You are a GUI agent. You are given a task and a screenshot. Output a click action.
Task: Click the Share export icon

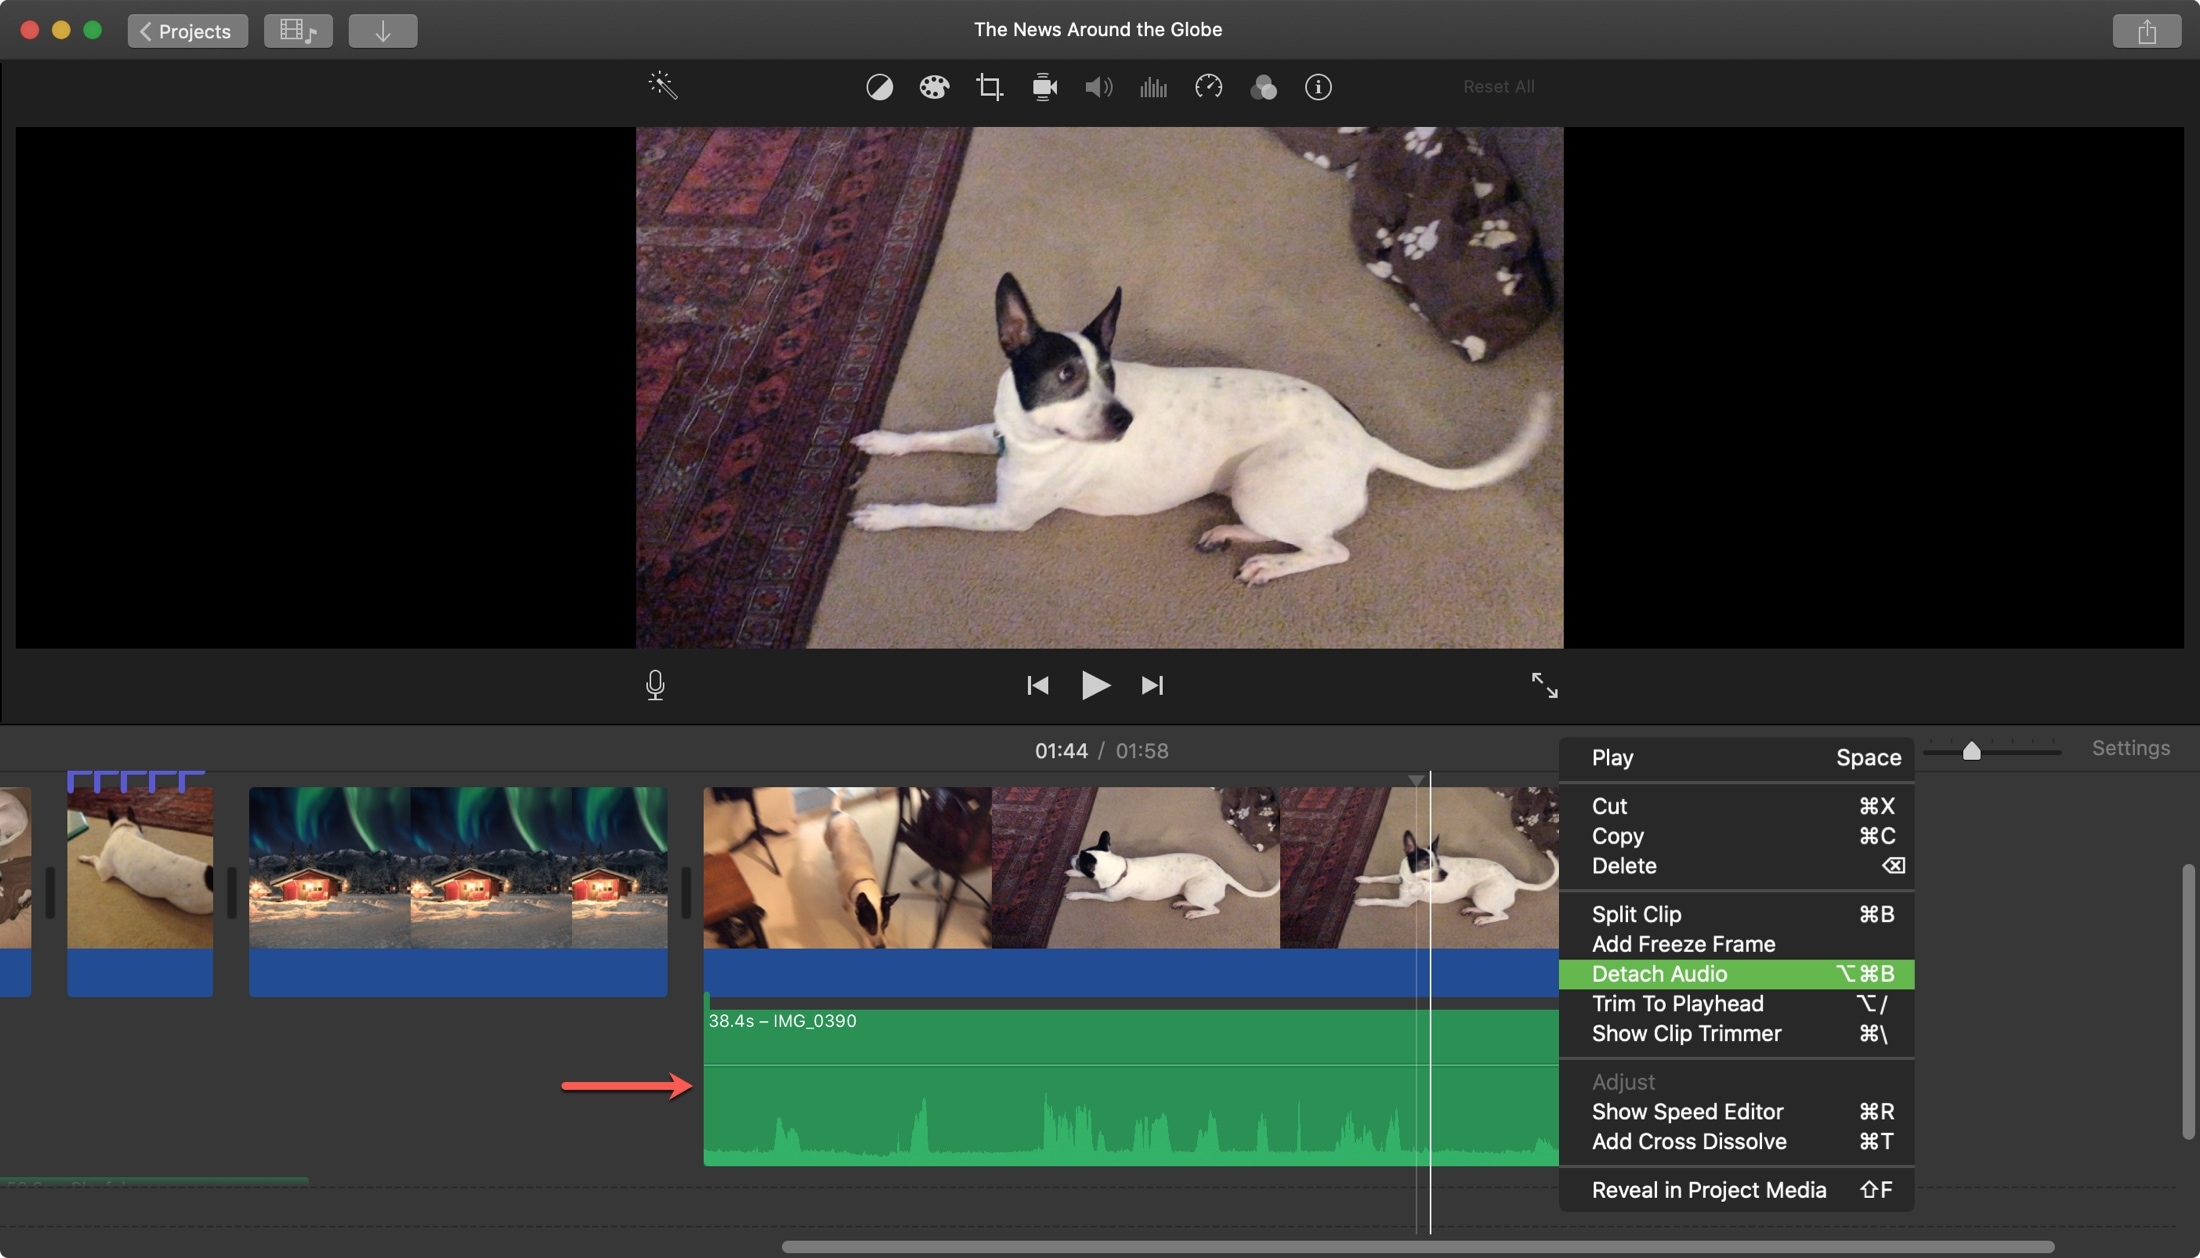2146,31
